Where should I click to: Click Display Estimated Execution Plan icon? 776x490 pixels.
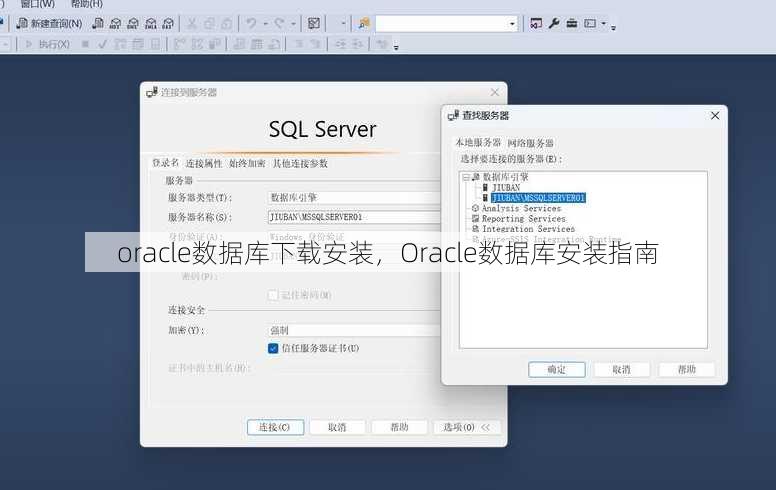120,44
